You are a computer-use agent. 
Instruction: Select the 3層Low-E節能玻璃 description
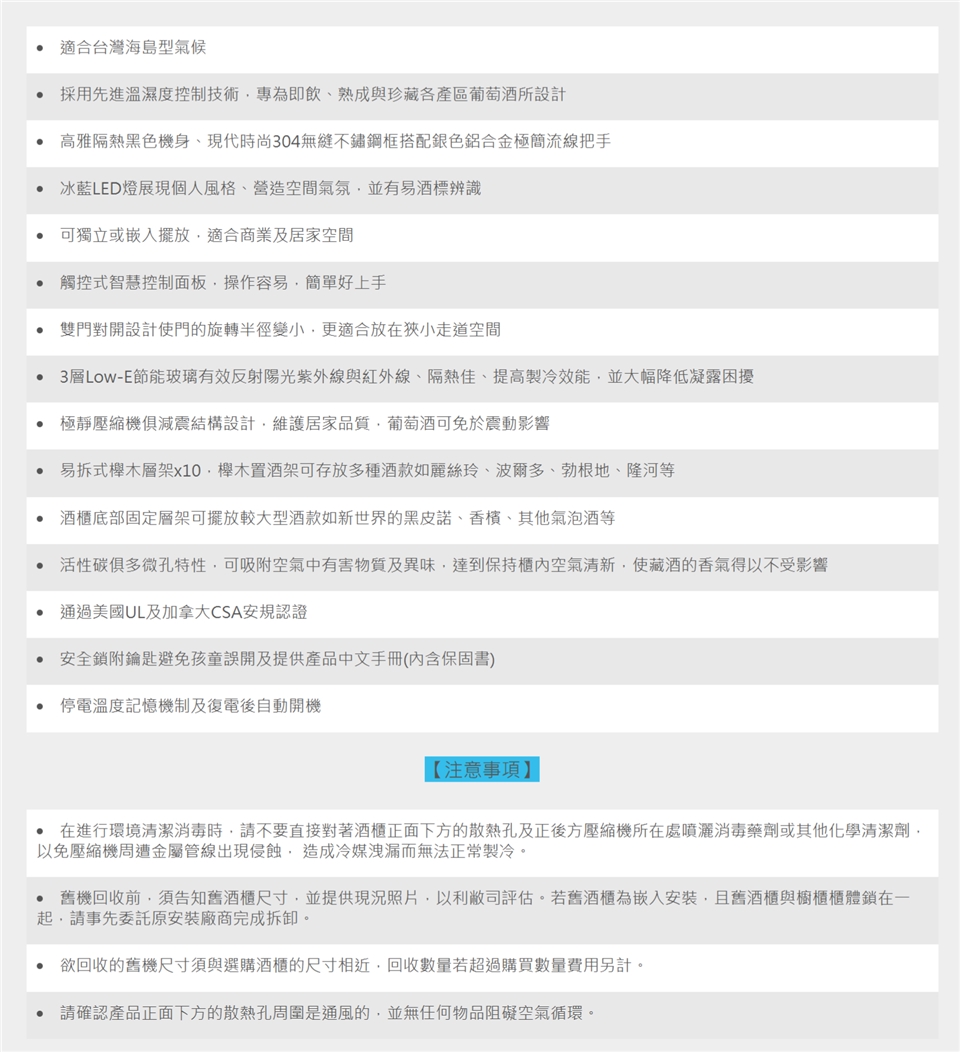[406, 377]
